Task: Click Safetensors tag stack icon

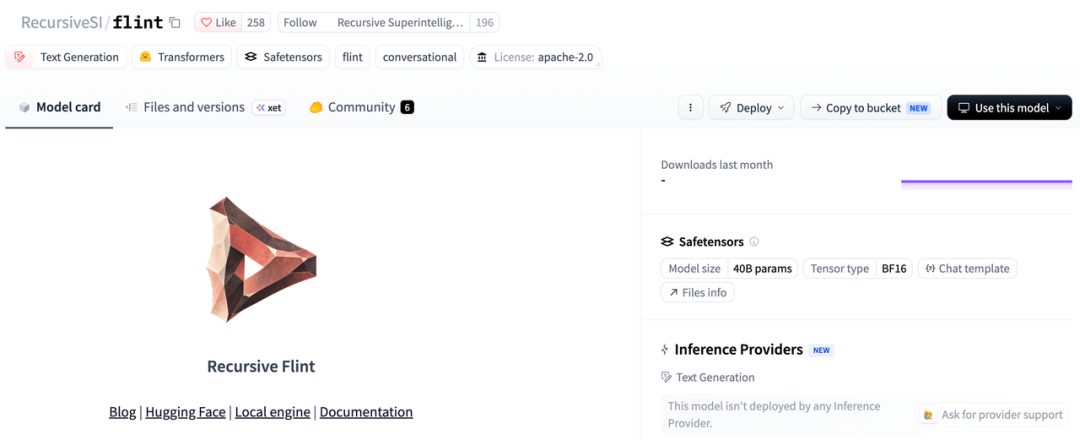Action: pyautogui.click(x=251, y=57)
